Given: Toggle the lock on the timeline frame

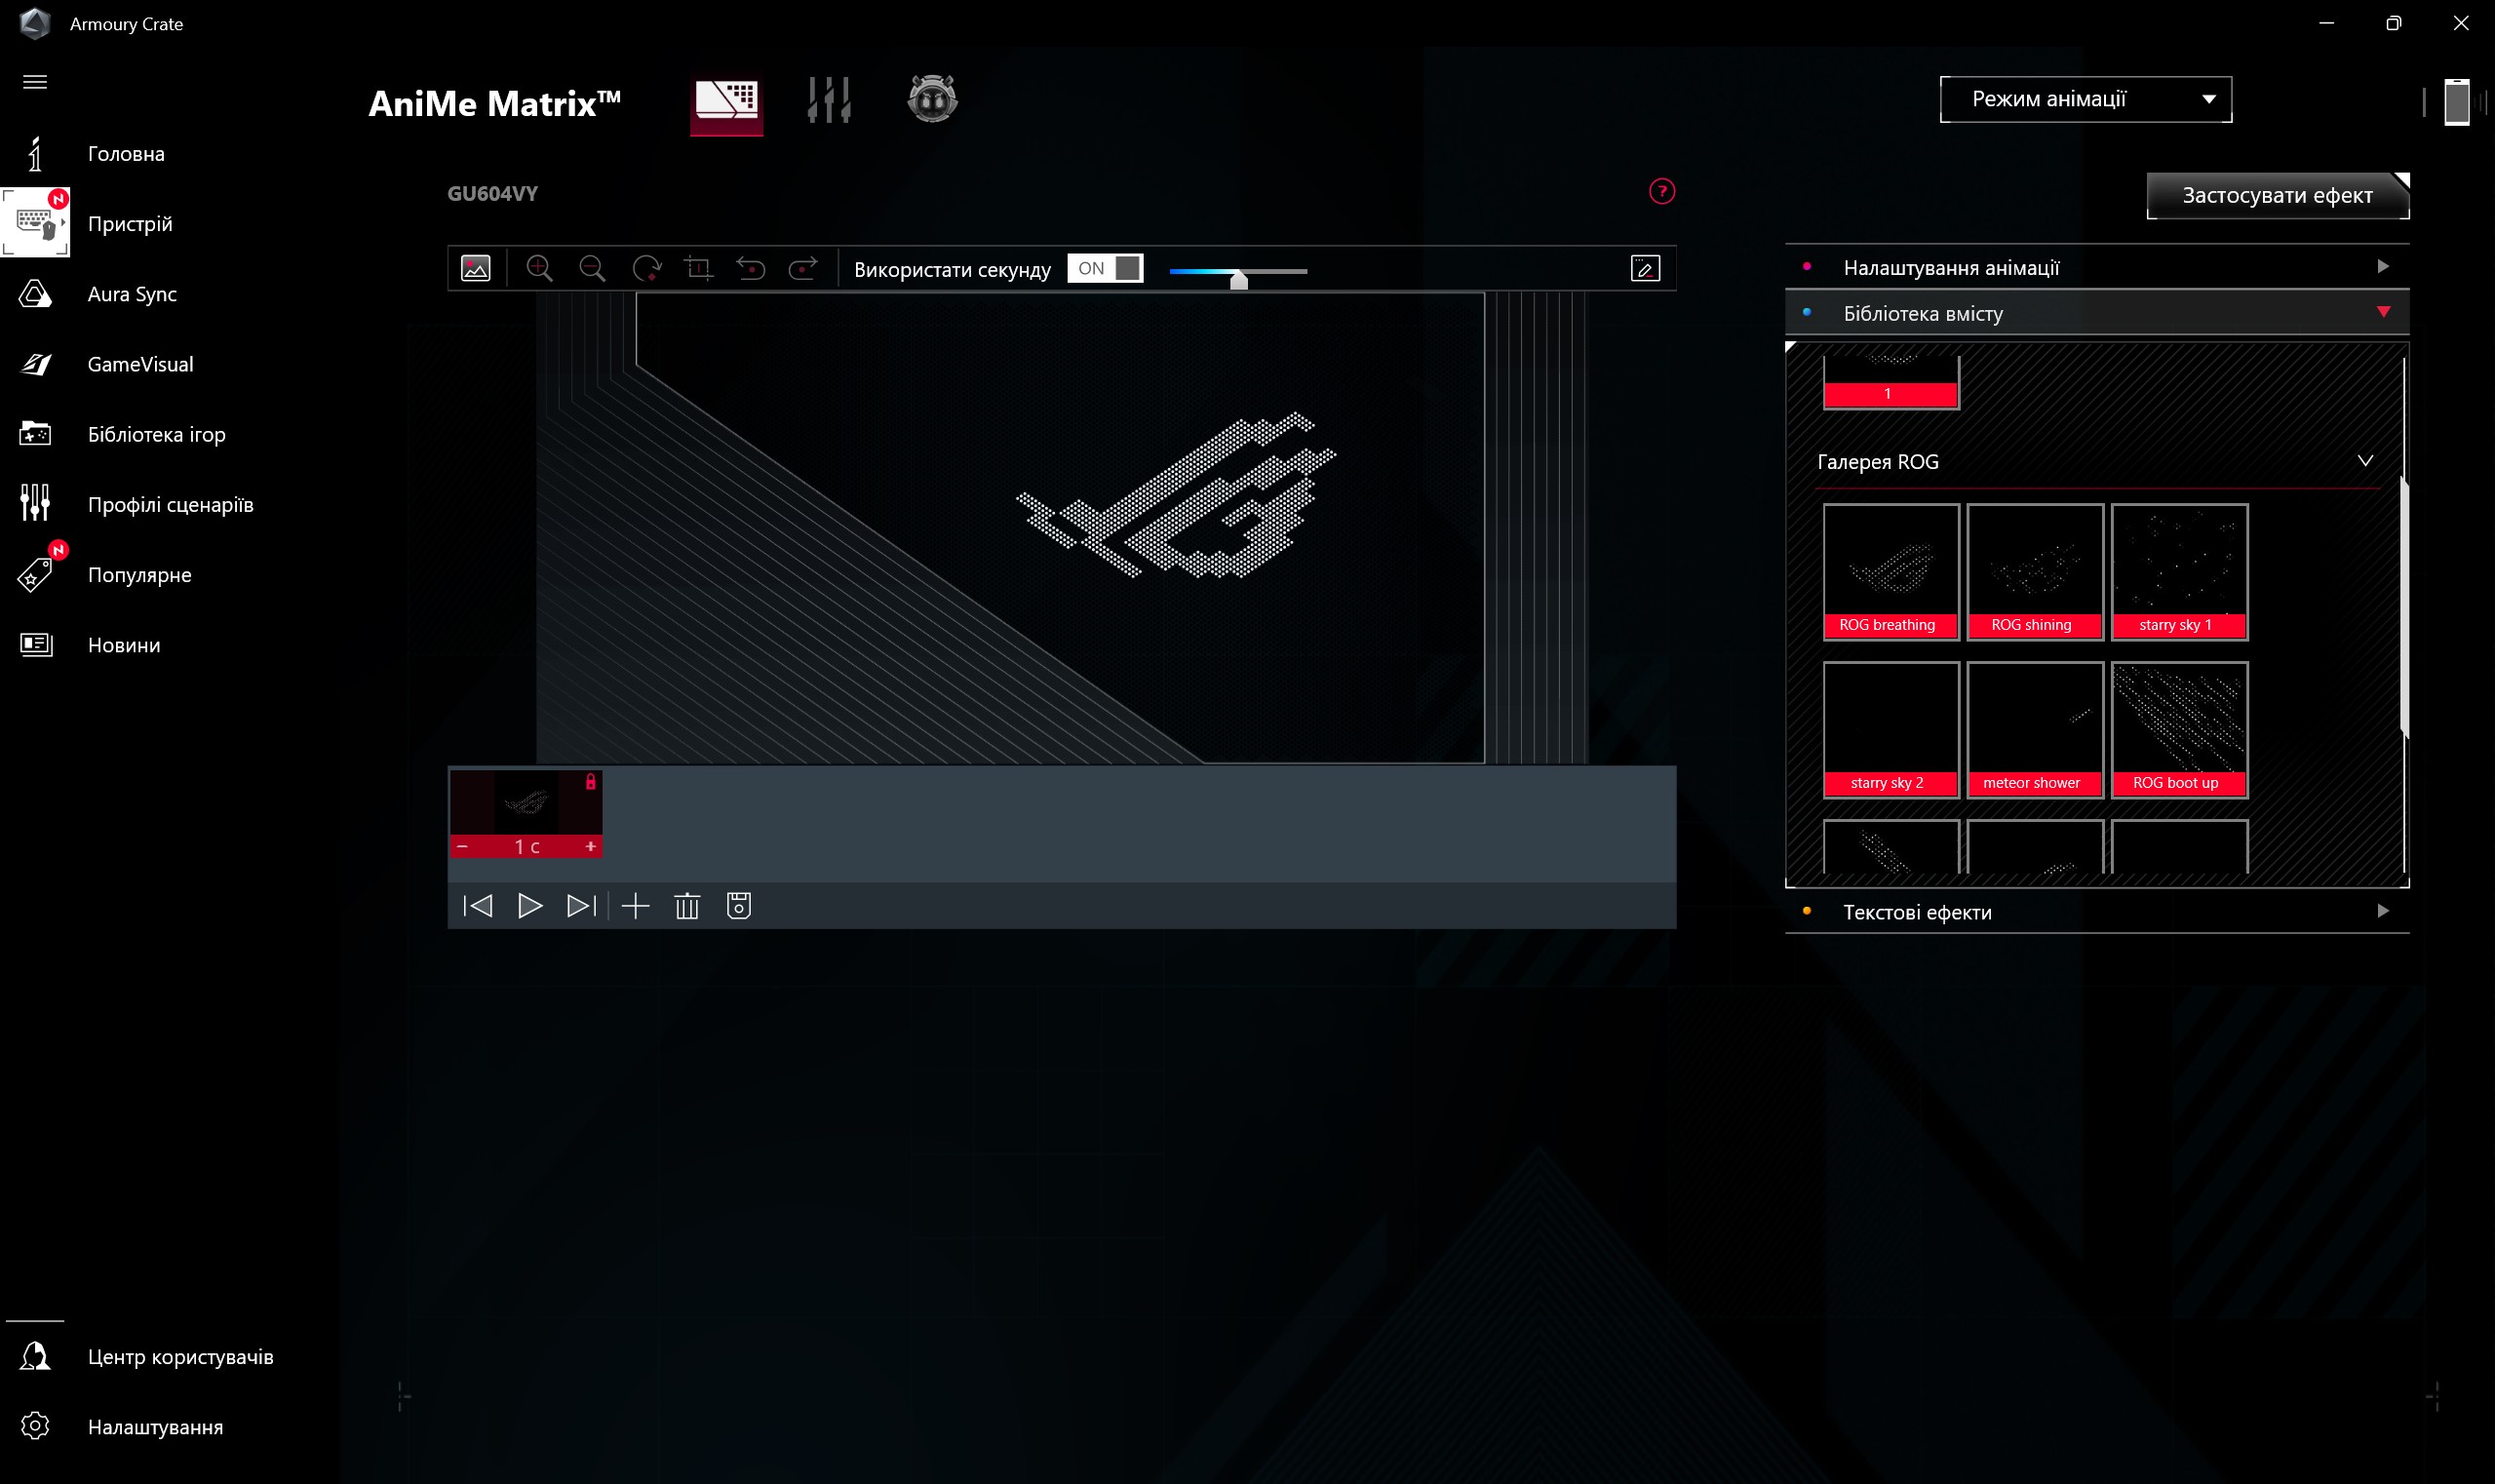Looking at the screenshot, I should [x=590, y=782].
